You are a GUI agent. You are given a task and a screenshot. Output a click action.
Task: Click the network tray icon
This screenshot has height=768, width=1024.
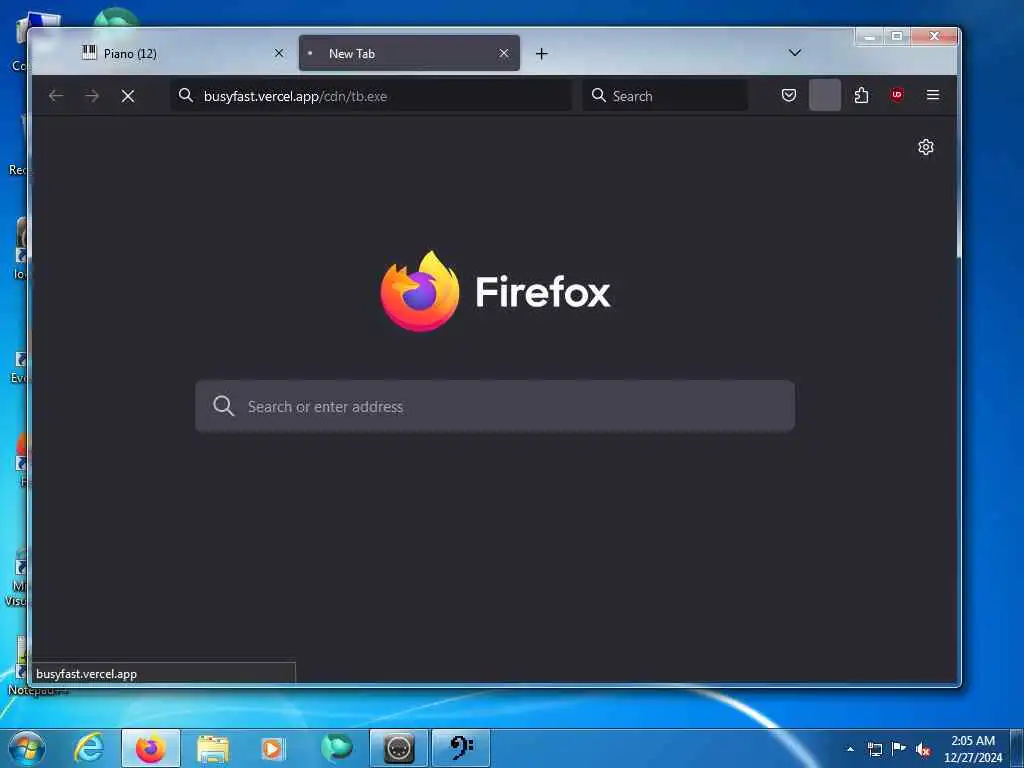pyautogui.click(x=874, y=749)
